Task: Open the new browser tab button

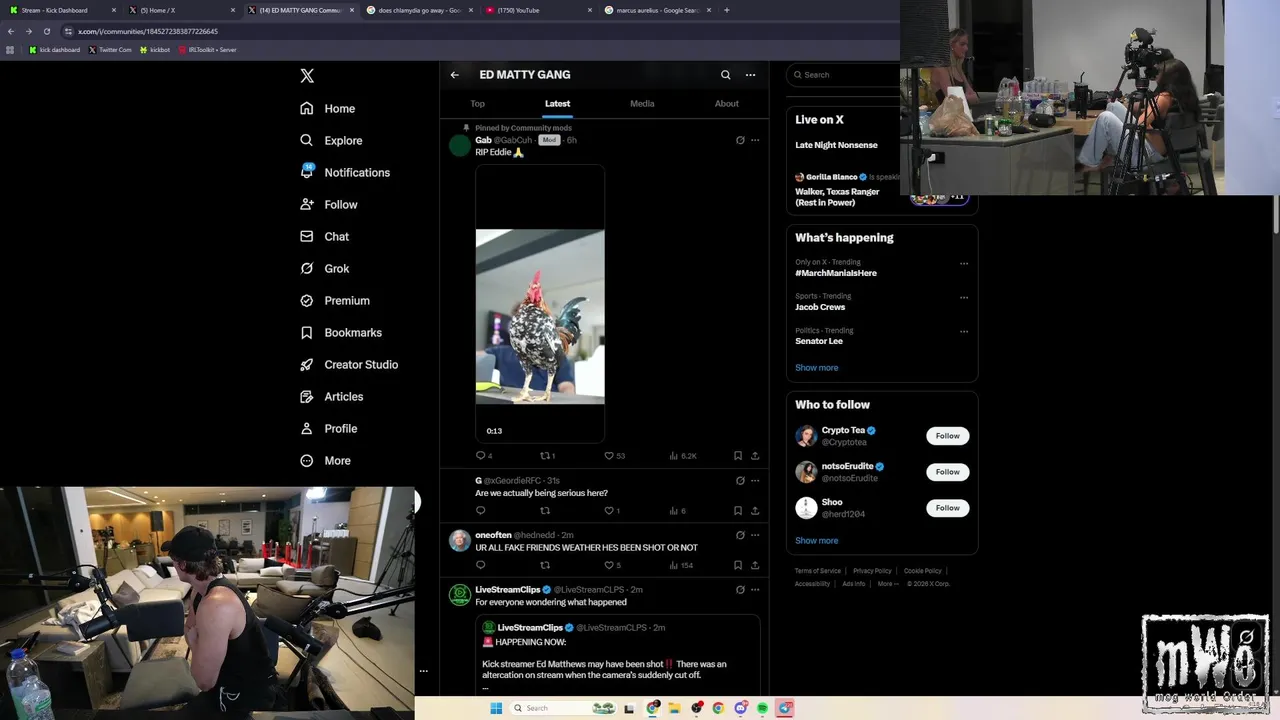Action: point(726,10)
